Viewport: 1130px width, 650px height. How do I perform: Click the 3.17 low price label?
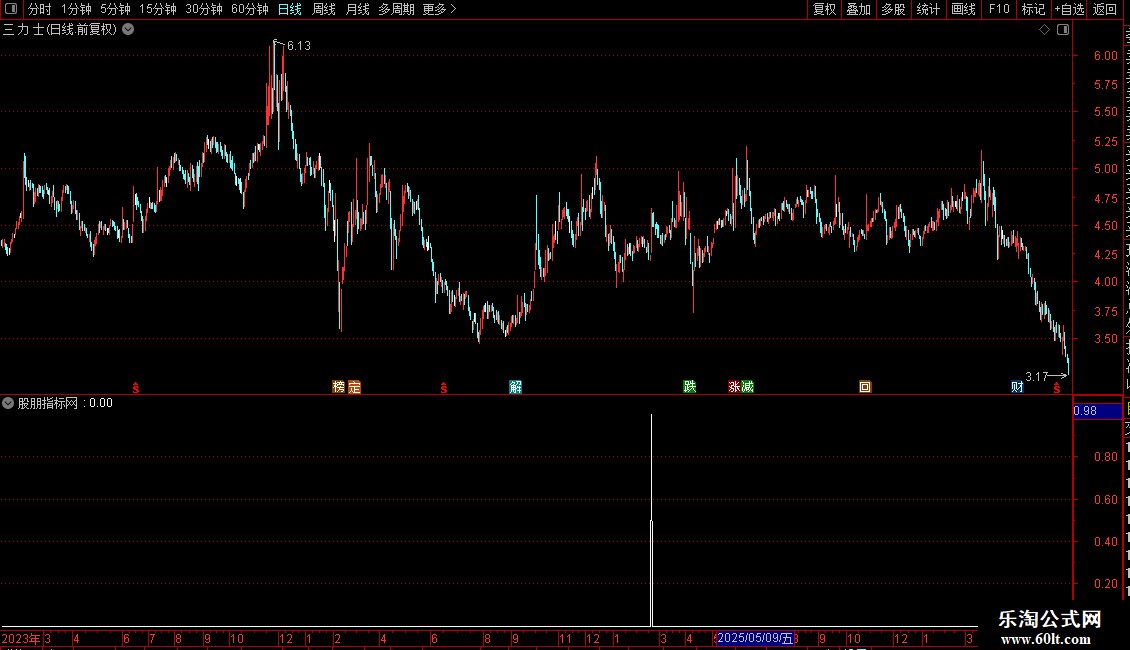(x=1036, y=377)
